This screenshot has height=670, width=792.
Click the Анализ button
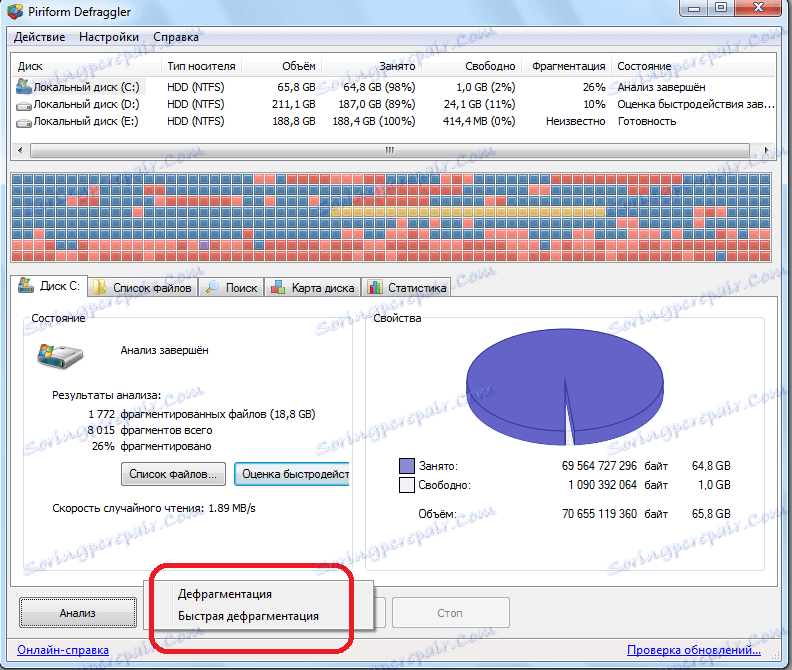[x=78, y=613]
